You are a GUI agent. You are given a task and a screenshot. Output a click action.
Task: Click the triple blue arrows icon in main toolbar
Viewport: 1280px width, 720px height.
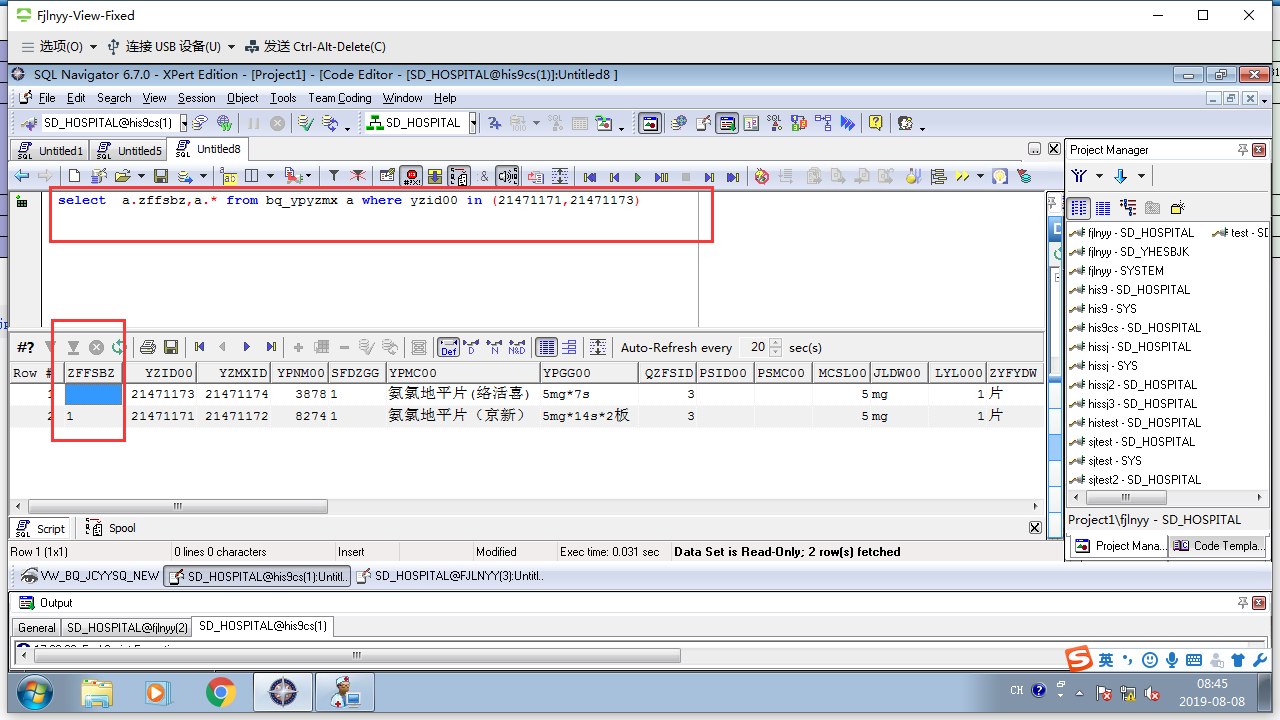pyautogui.click(x=848, y=123)
